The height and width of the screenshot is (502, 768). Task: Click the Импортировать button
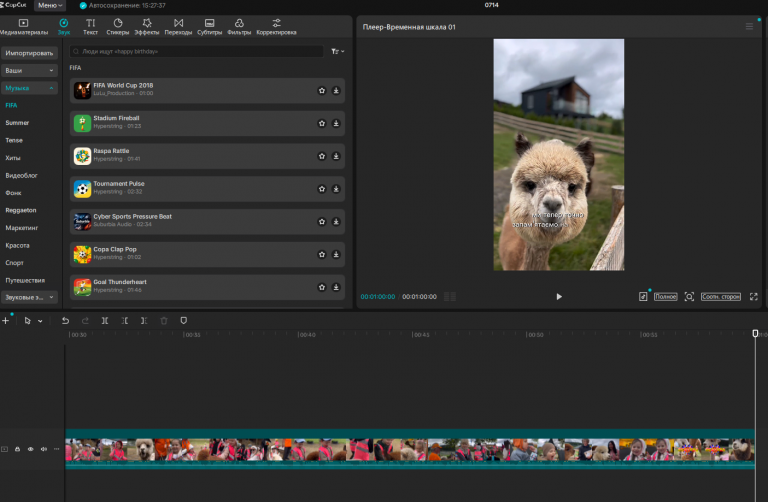pos(29,53)
